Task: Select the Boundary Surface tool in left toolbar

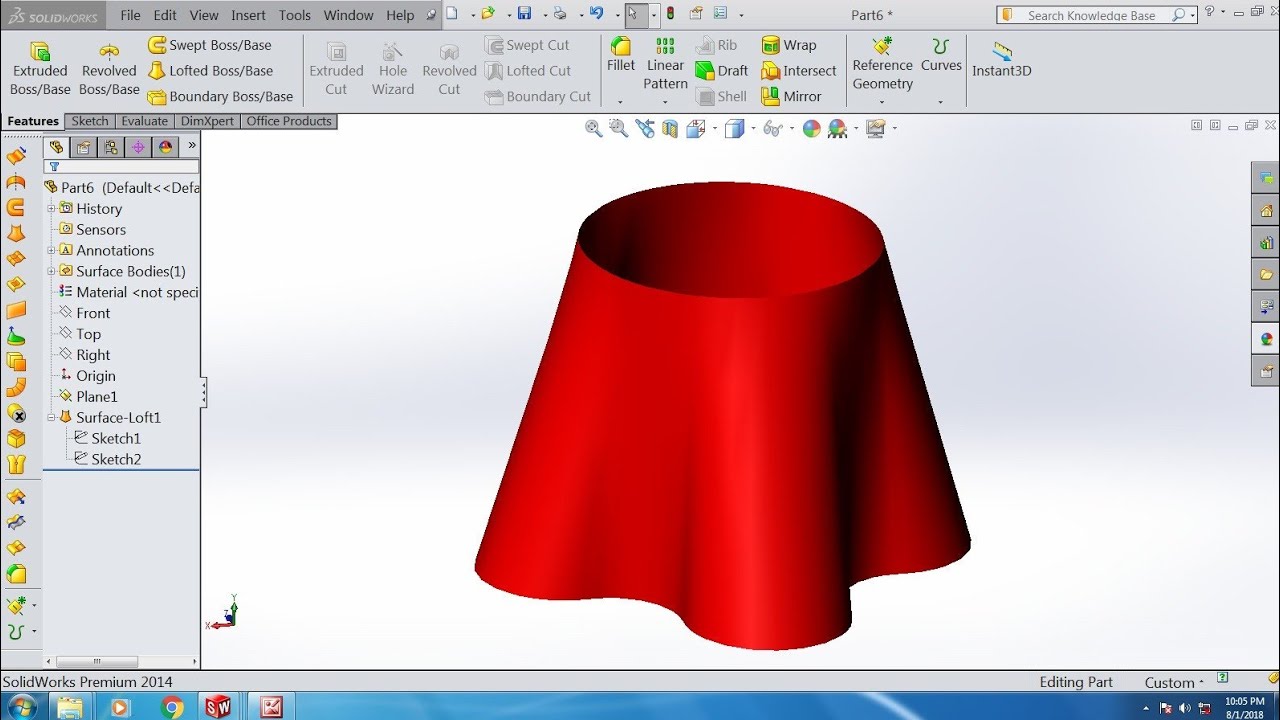Action: pos(16,259)
